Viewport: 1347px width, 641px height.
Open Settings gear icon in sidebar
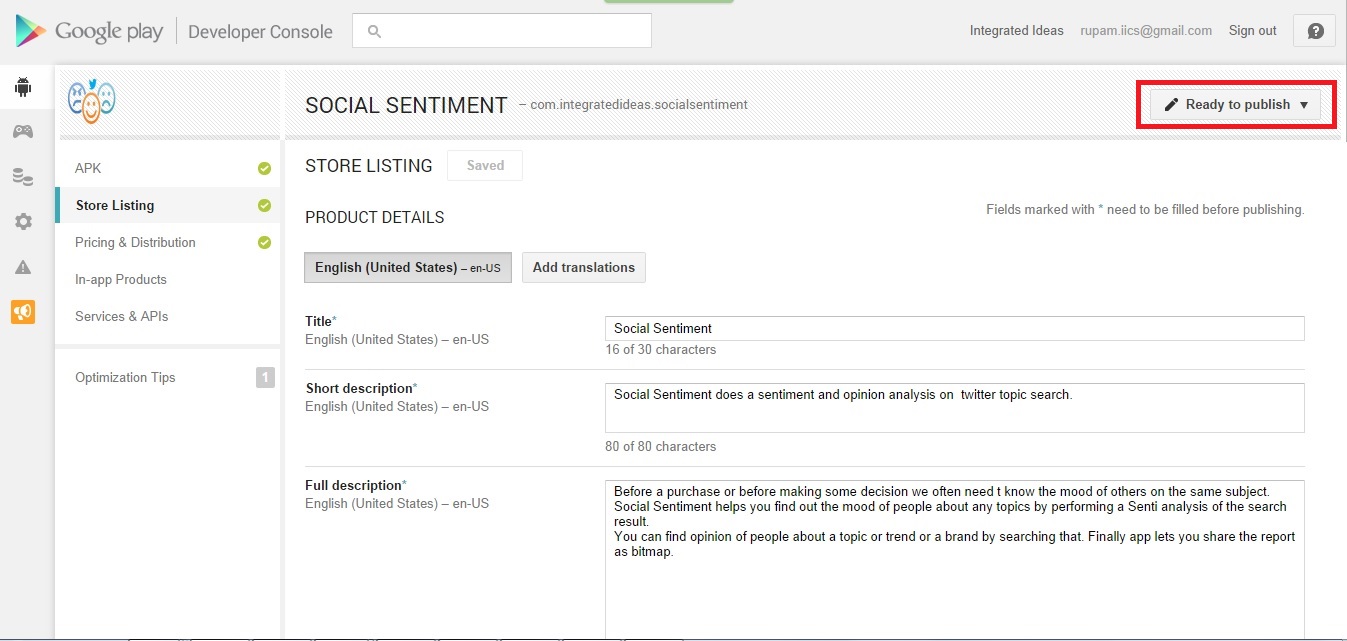click(x=23, y=222)
